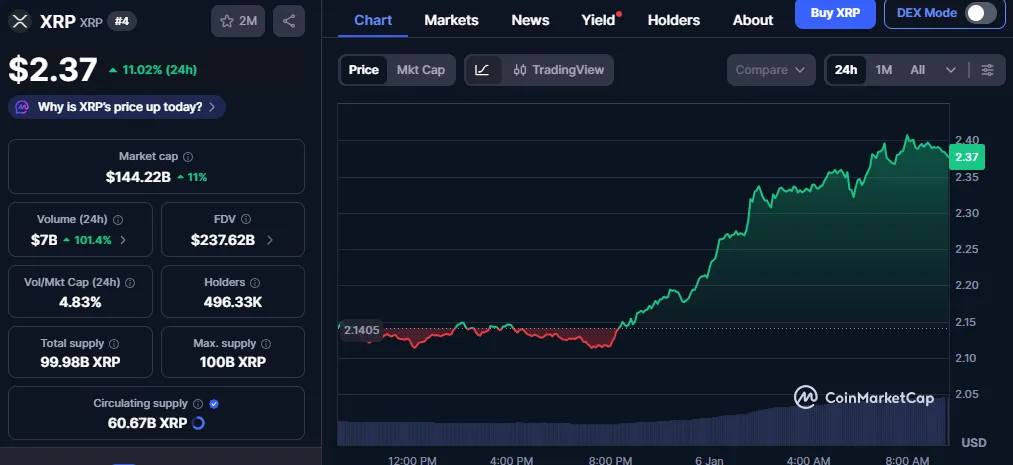The height and width of the screenshot is (465, 1013).
Task: Click the 496.33K holders value
Action: click(233, 302)
